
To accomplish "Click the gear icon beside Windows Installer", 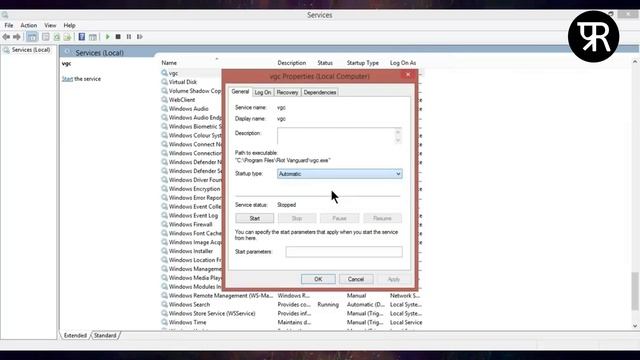I will (164, 251).
